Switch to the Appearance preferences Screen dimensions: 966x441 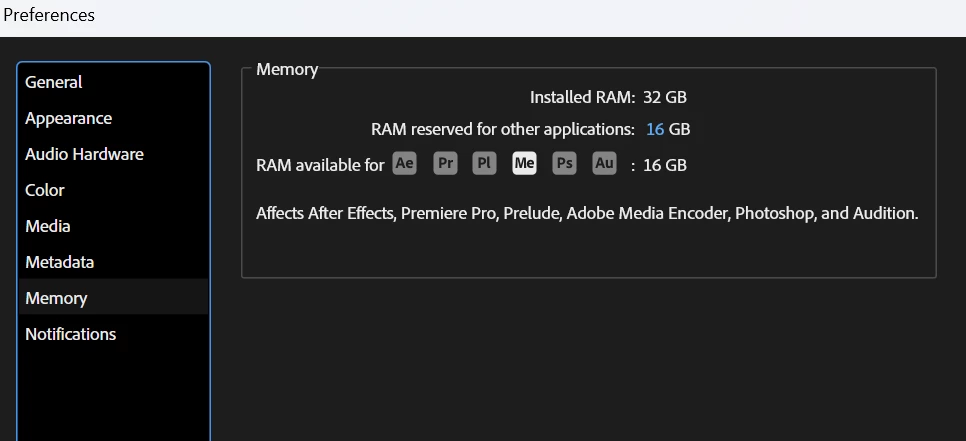coord(68,118)
